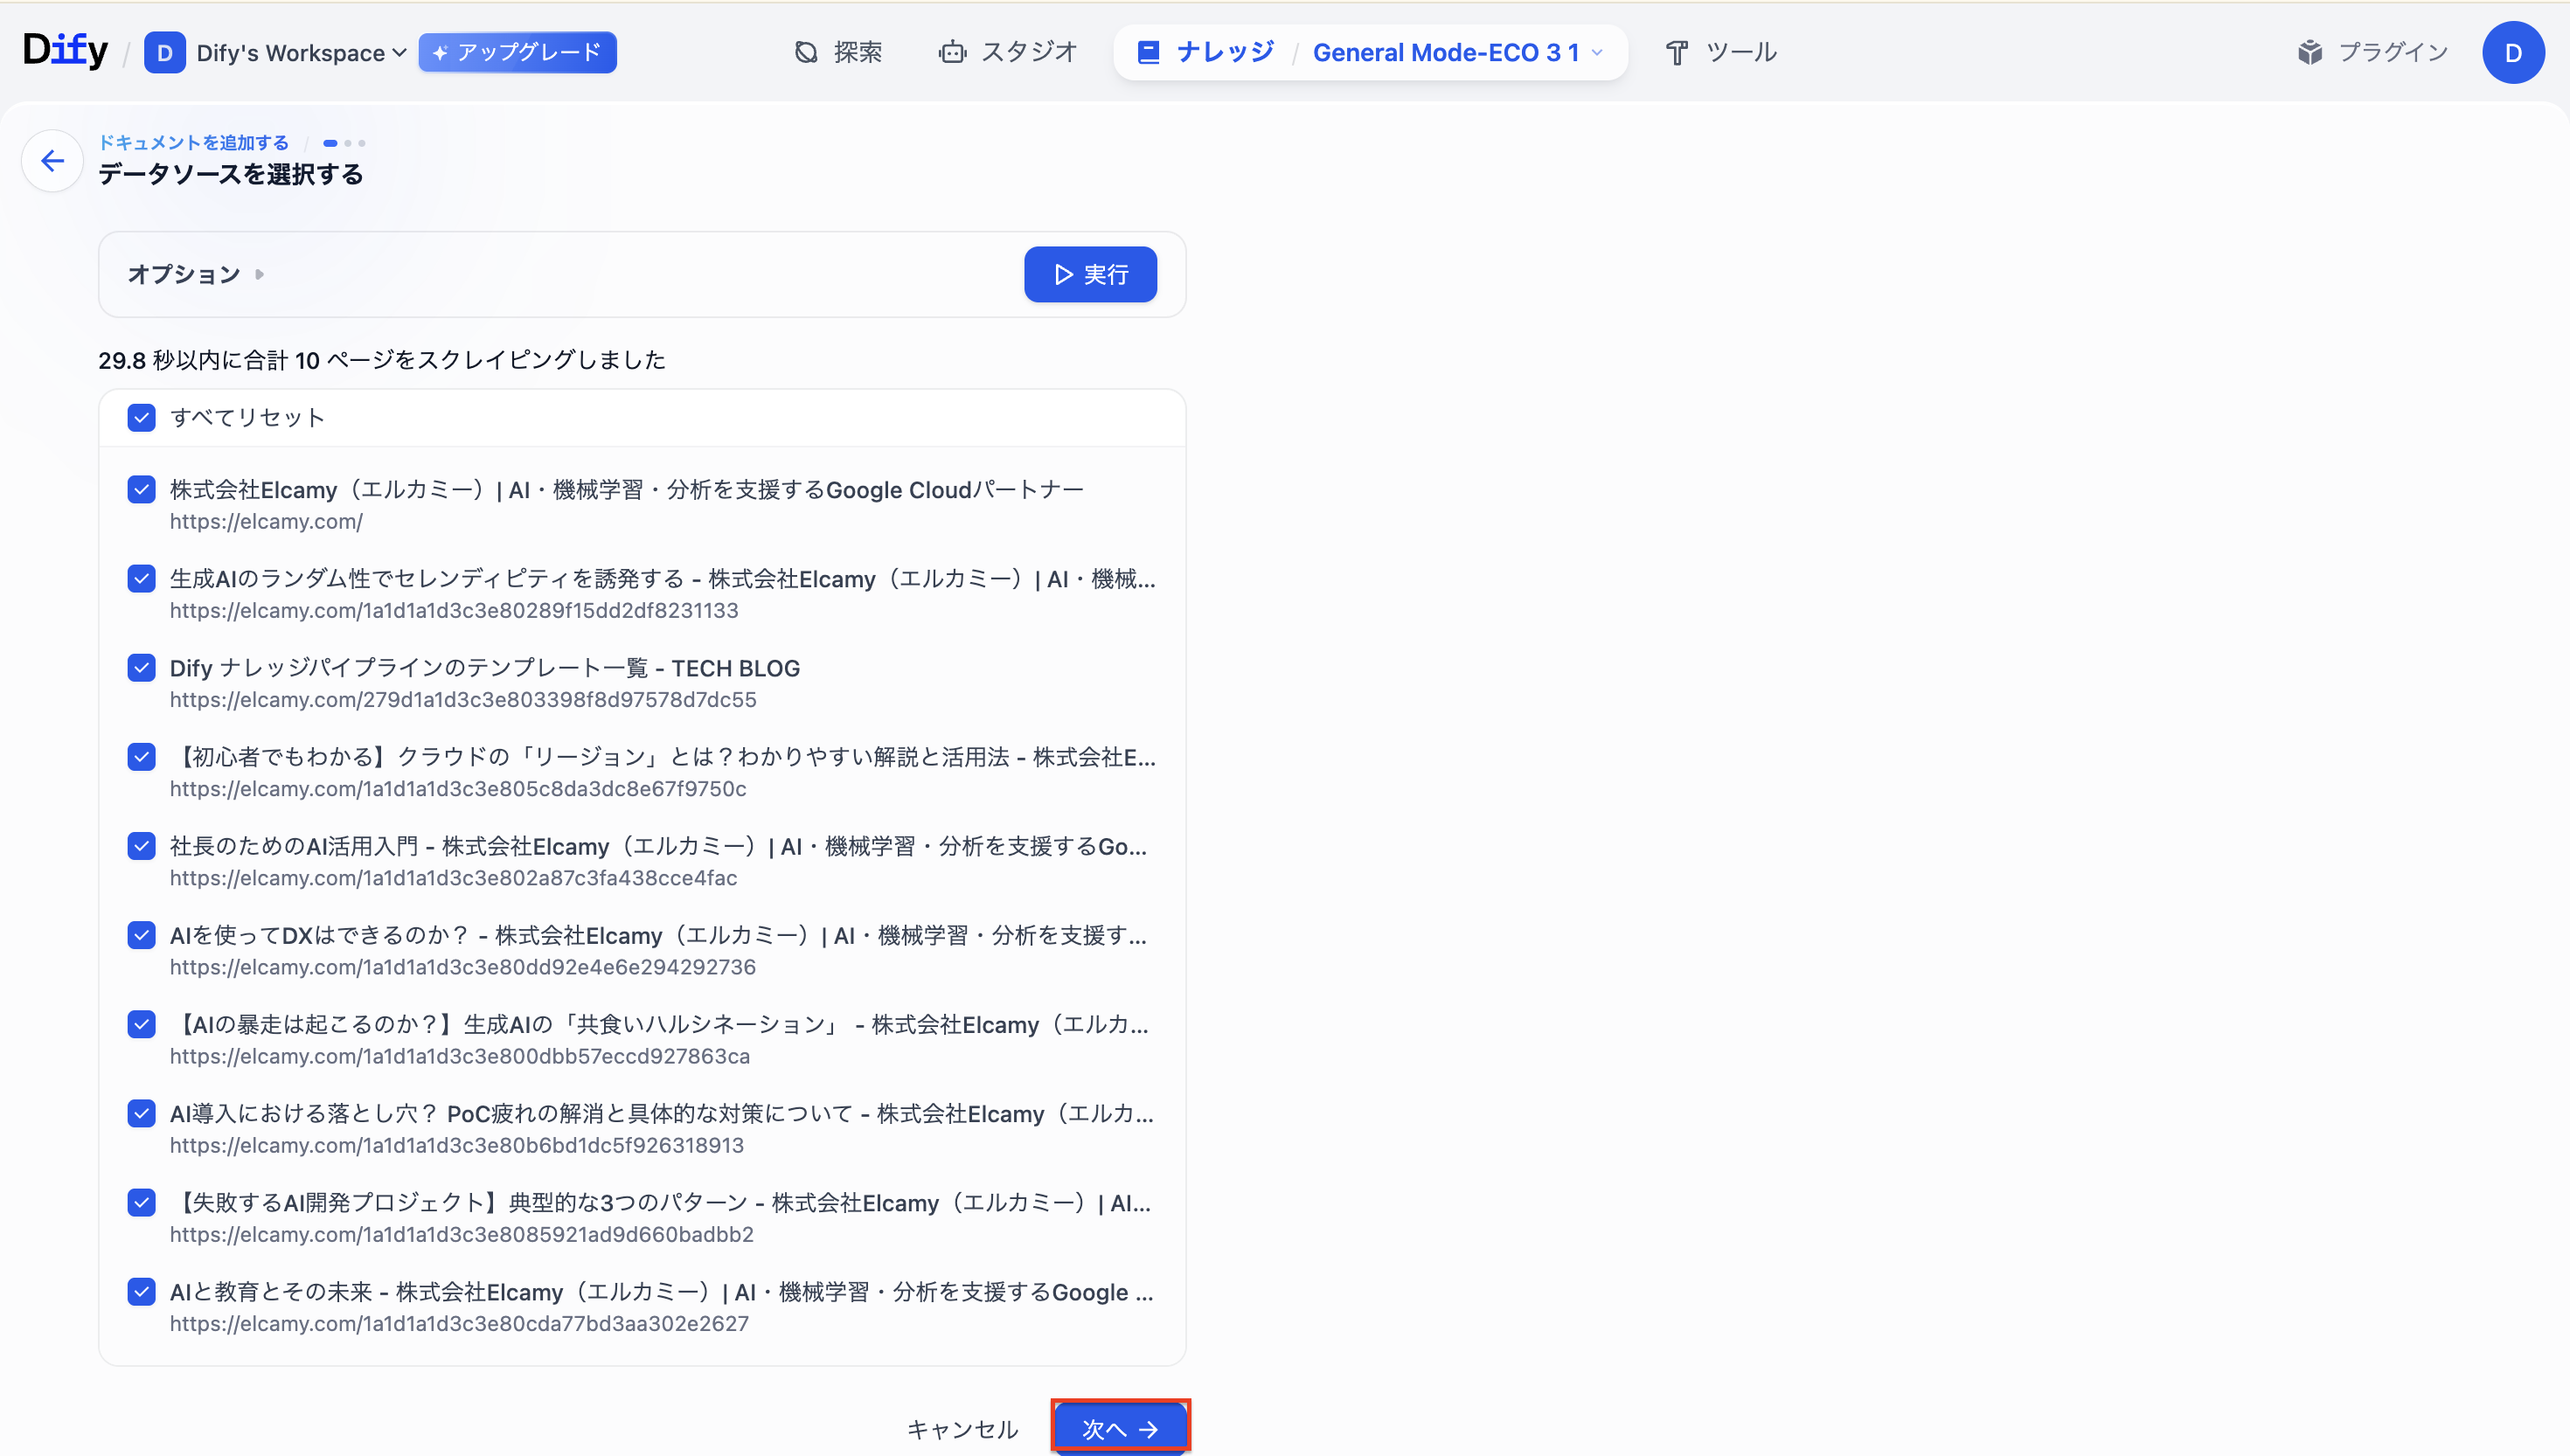This screenshot has width=2570, height=1456.
Task: Click the back arrow button
Action: tap(52, 161)
